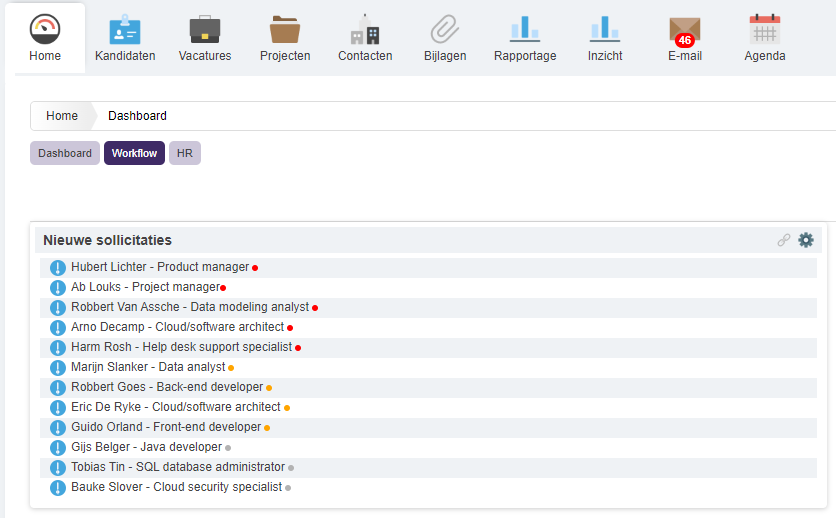Viewport: 836px width, 518px height.
Task: Click alert icon beside Gijs Belger
Action: pyautogui.click(x=58, y=448)
